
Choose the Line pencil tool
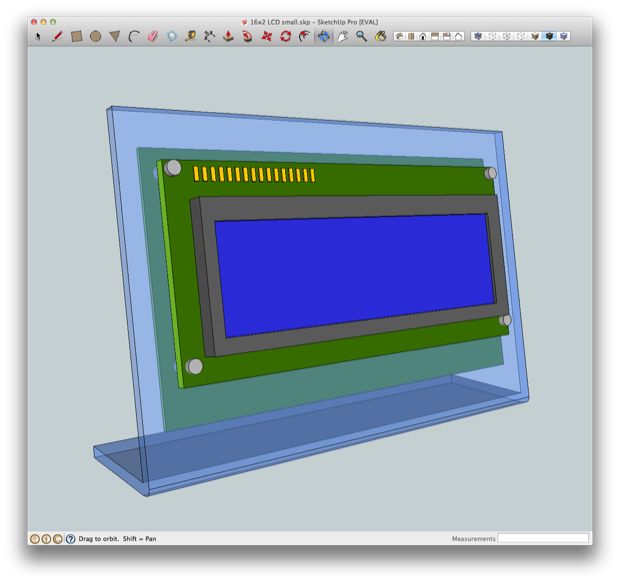point(57,36)
